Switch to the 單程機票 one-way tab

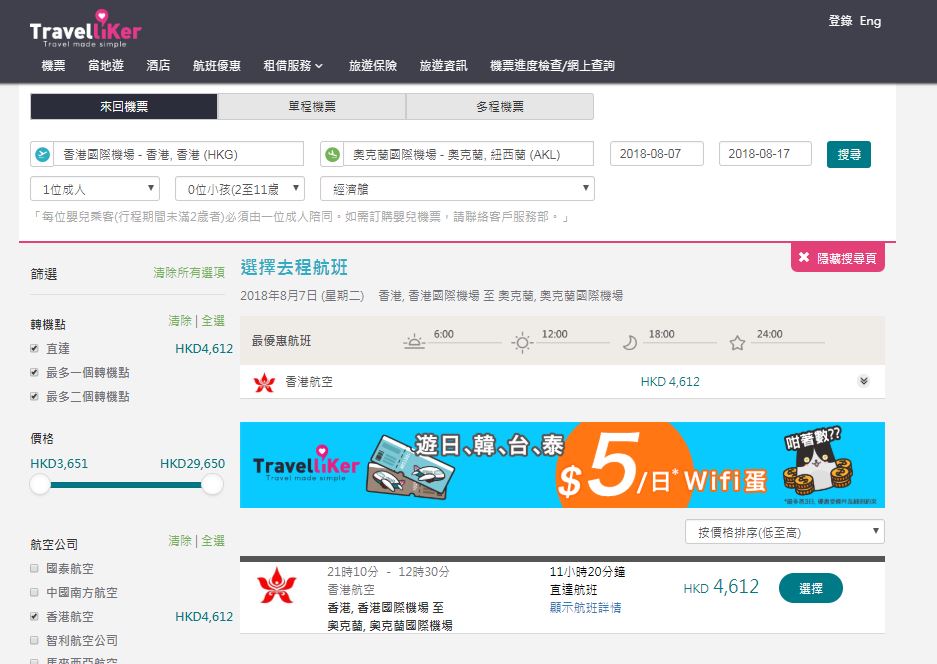tap(312, 106)
